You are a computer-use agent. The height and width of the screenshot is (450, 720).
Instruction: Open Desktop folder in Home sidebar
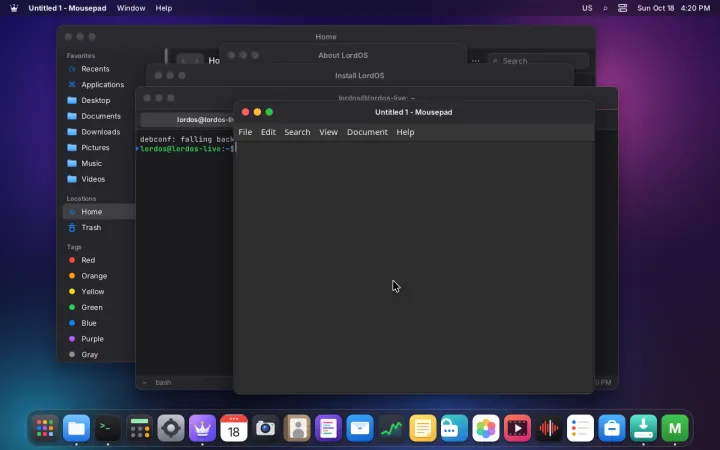click(96, 101)
